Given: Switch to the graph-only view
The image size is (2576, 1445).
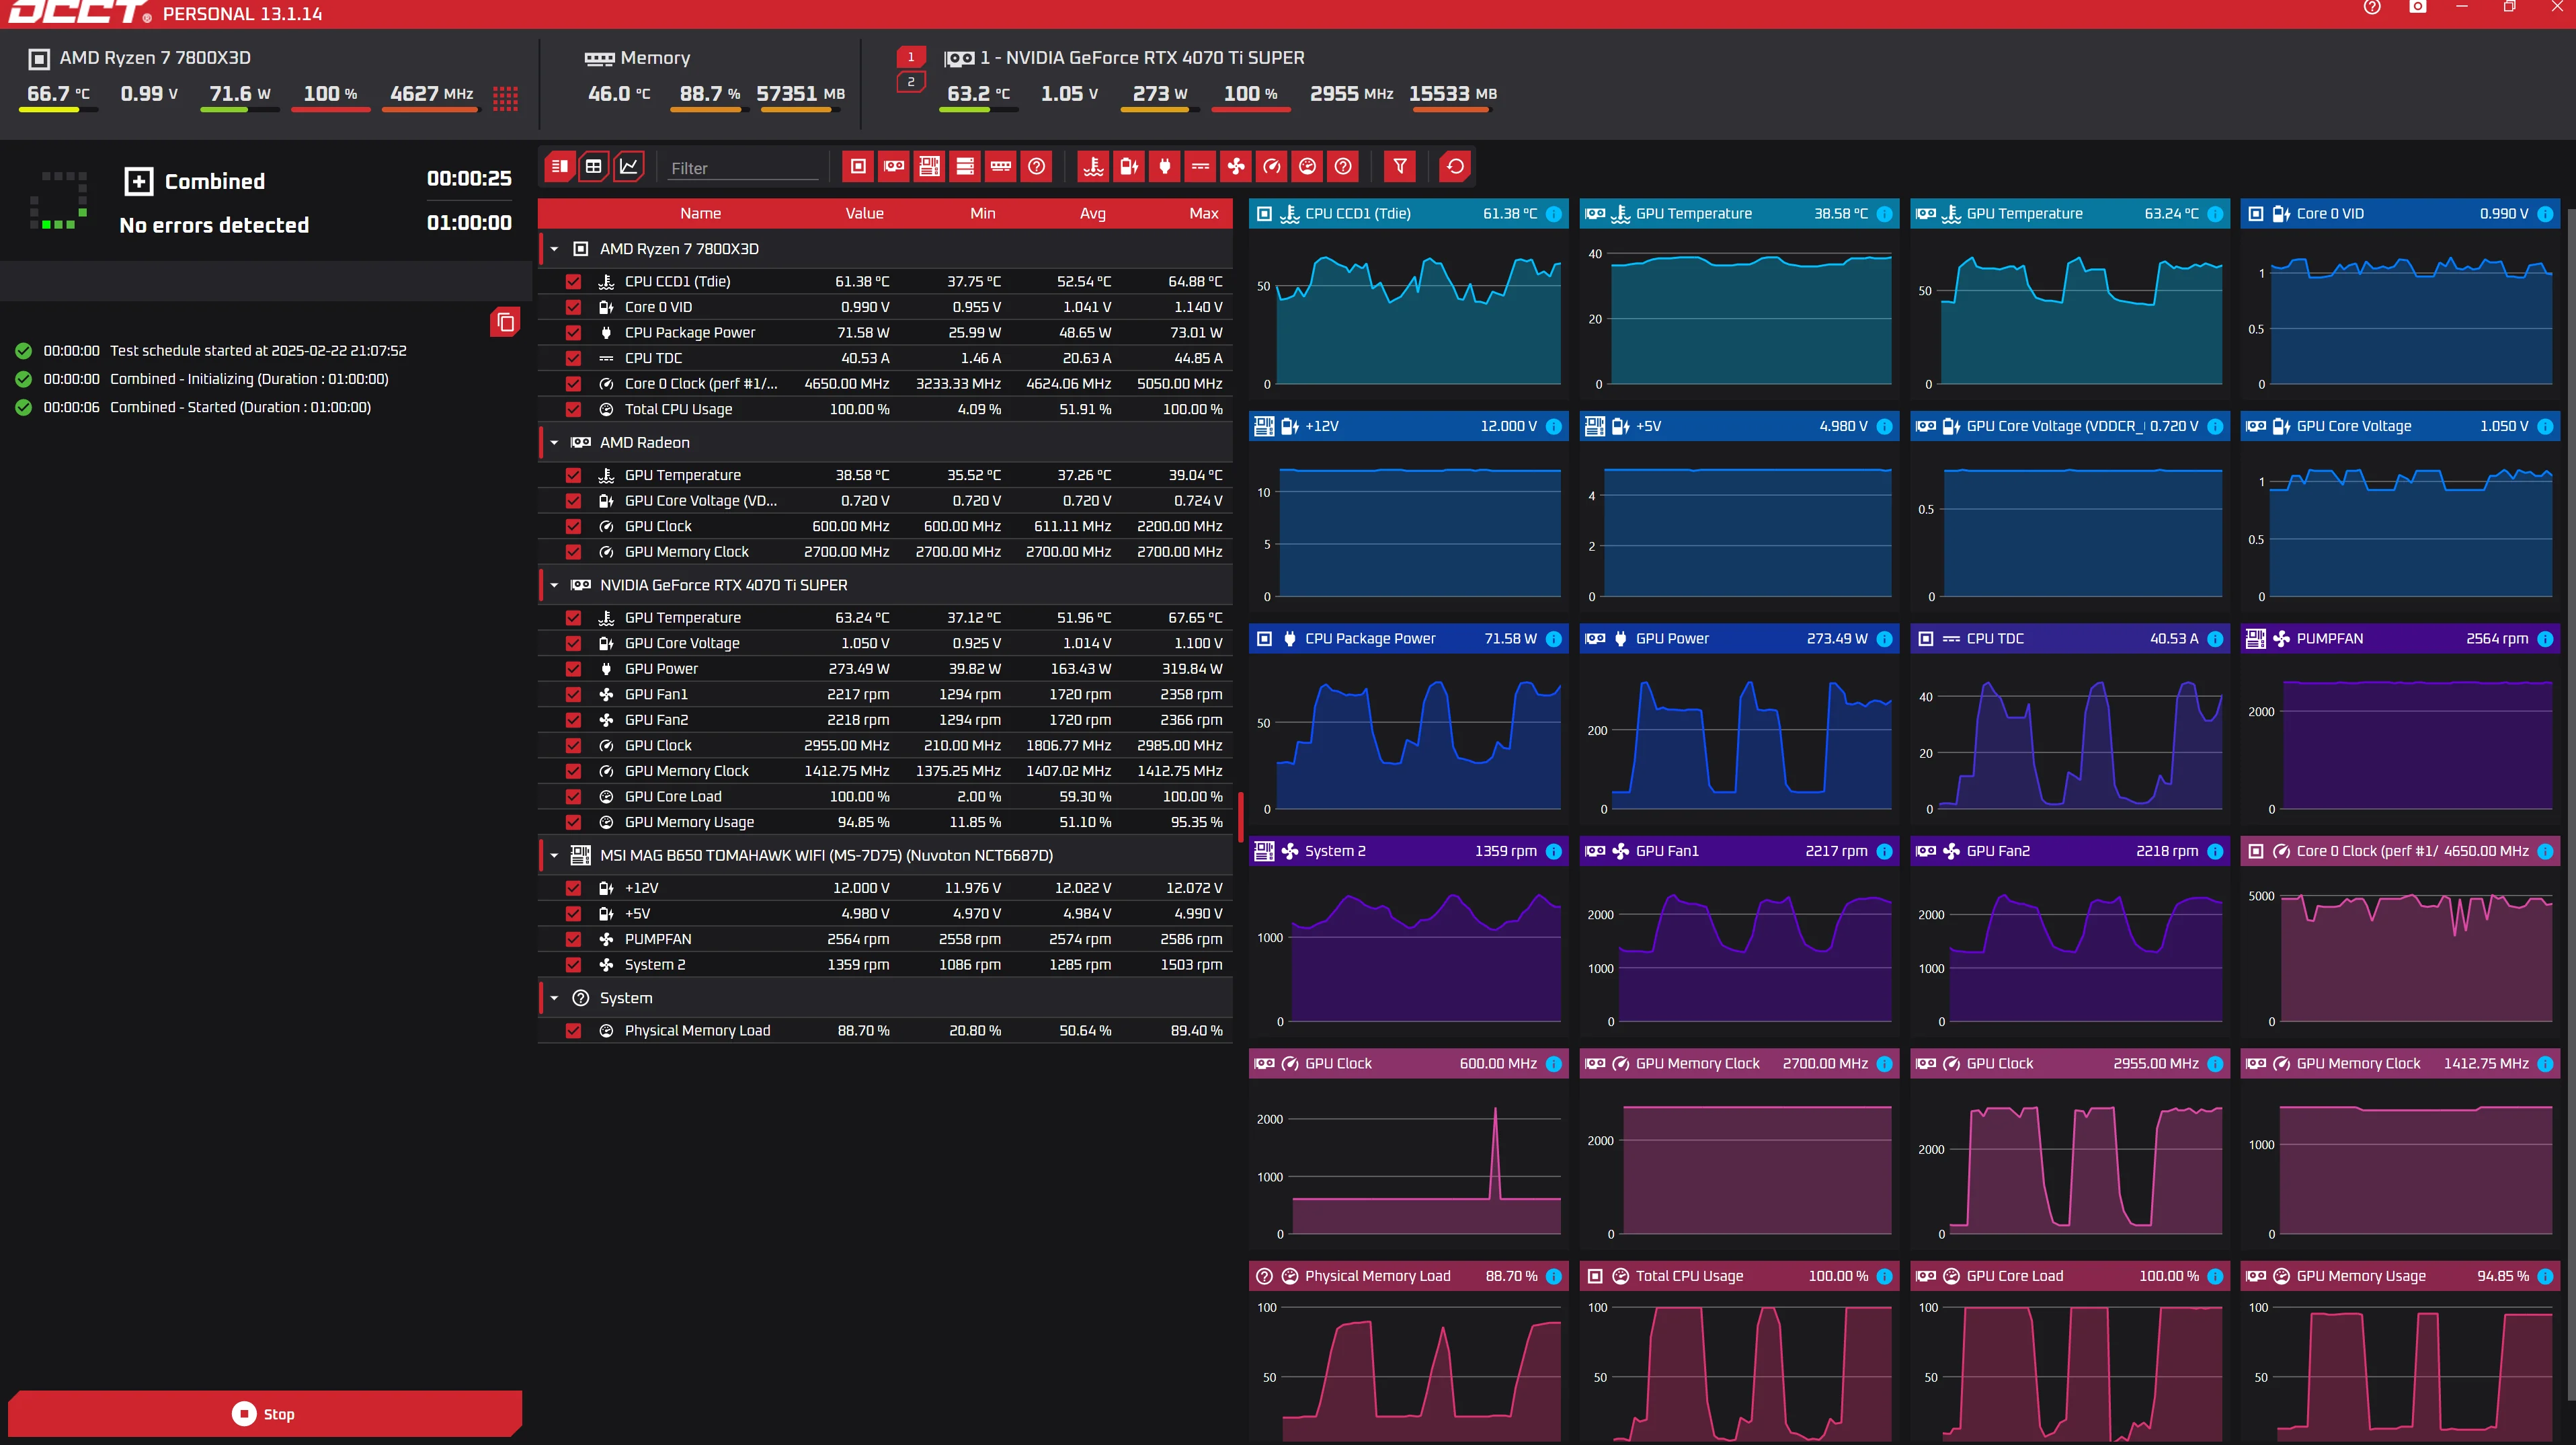Looking at the screenshot, I should coord(629,167).
